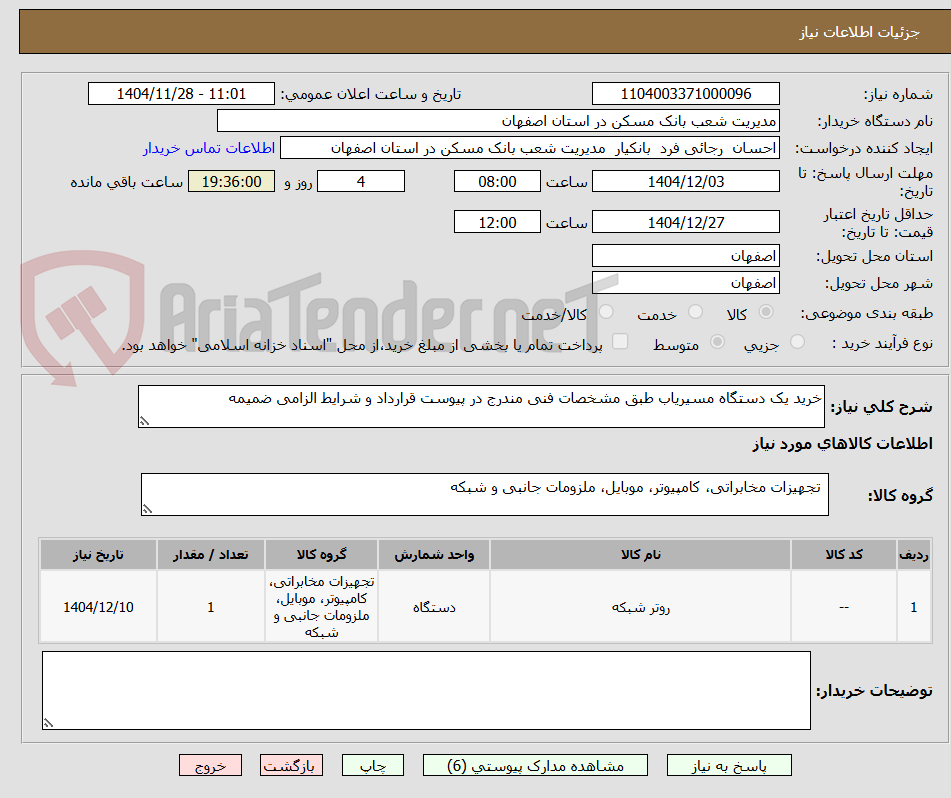The height and width of the screenshot is (798, 951).
Task: Click the need date cell 1404/12/10
Action: point(98,606)
